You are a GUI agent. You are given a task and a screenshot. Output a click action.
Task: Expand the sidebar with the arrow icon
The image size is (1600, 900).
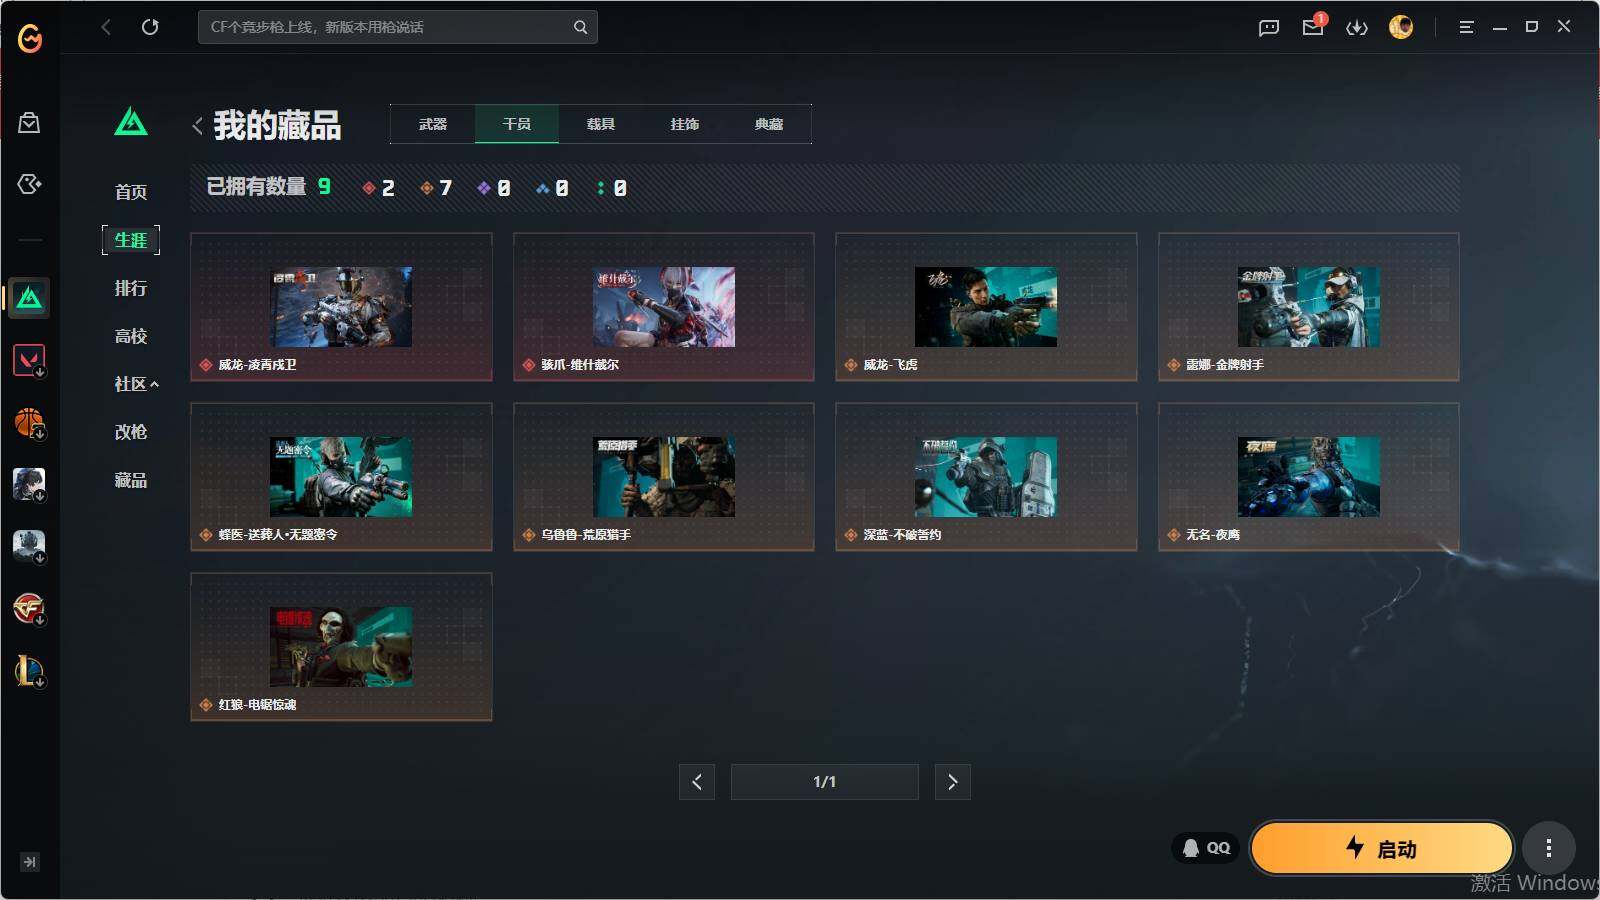tap(30, 862)
